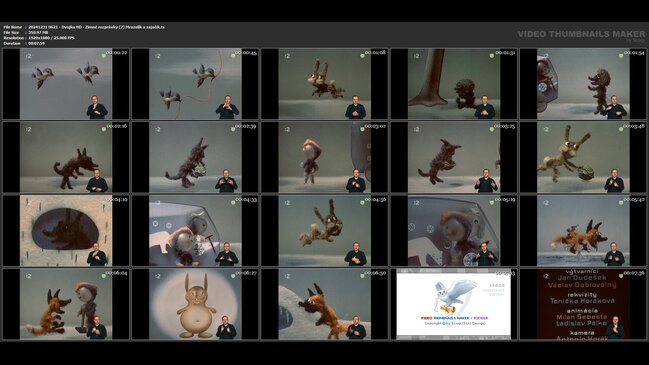The image size is (649, 365).
Task: Click the sign interpreter in the 00:03:25 frame
Action: pyautogui.click(x=485, y=181)
